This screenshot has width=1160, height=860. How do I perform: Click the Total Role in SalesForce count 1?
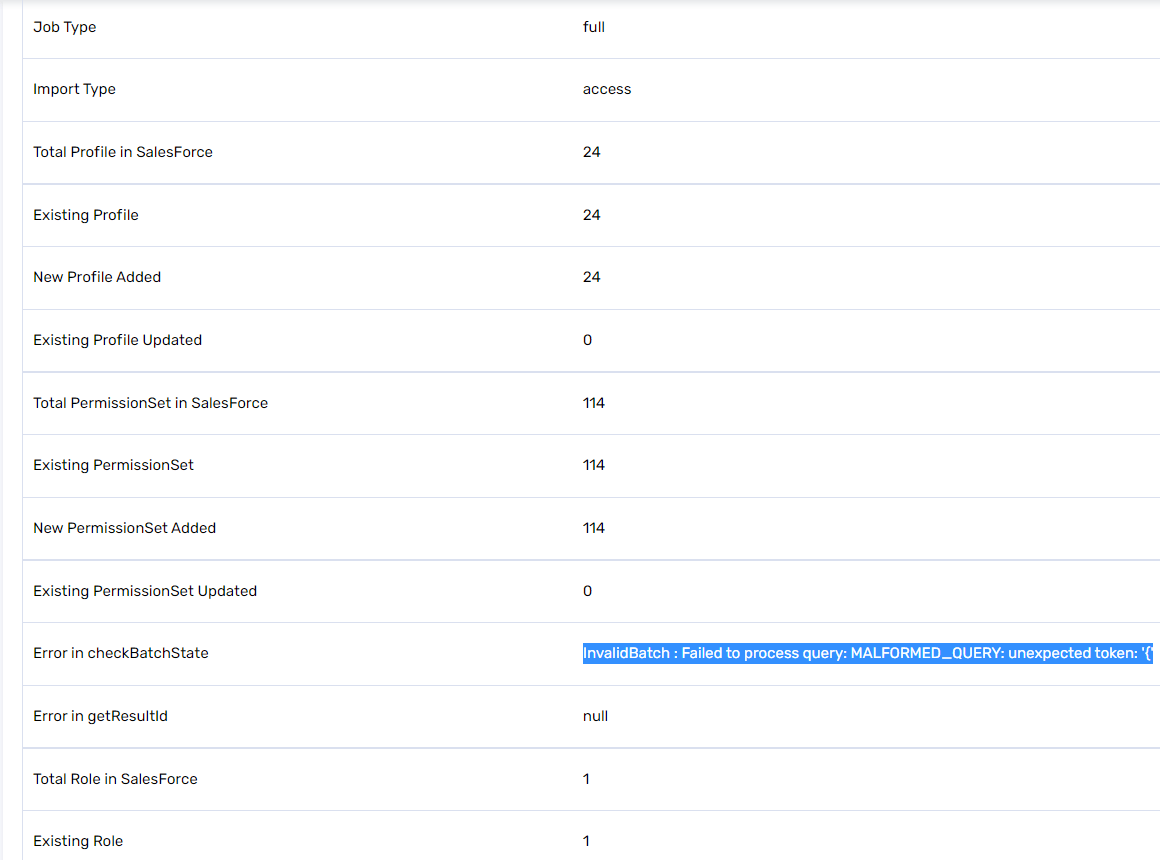click(x=587, y=779)
